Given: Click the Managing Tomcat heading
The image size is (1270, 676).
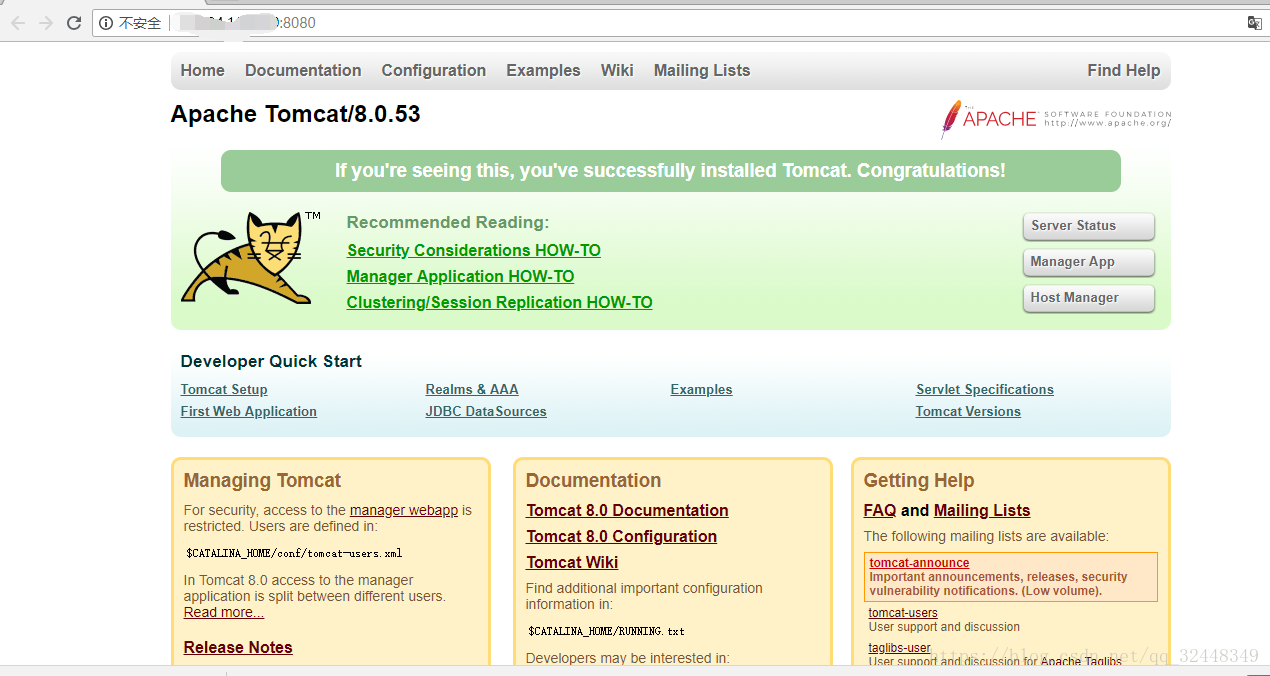Looking at the screenshot, I should [262, 481].
